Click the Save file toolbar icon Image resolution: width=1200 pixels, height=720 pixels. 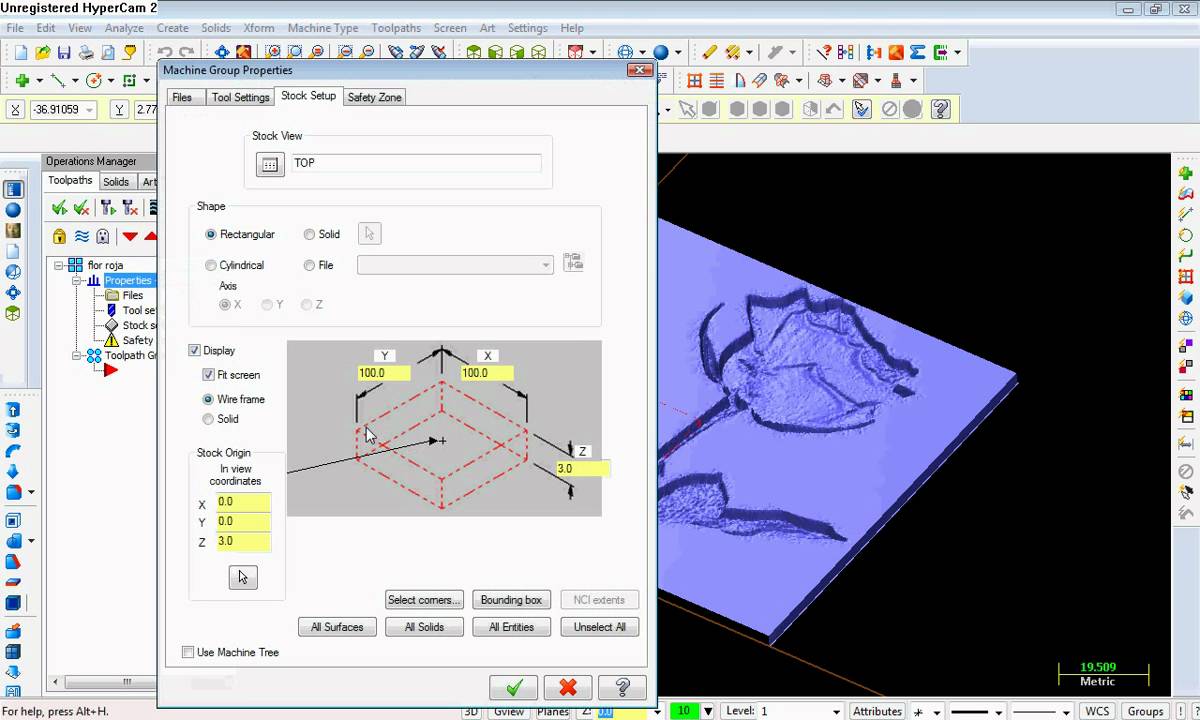(64, 53)
